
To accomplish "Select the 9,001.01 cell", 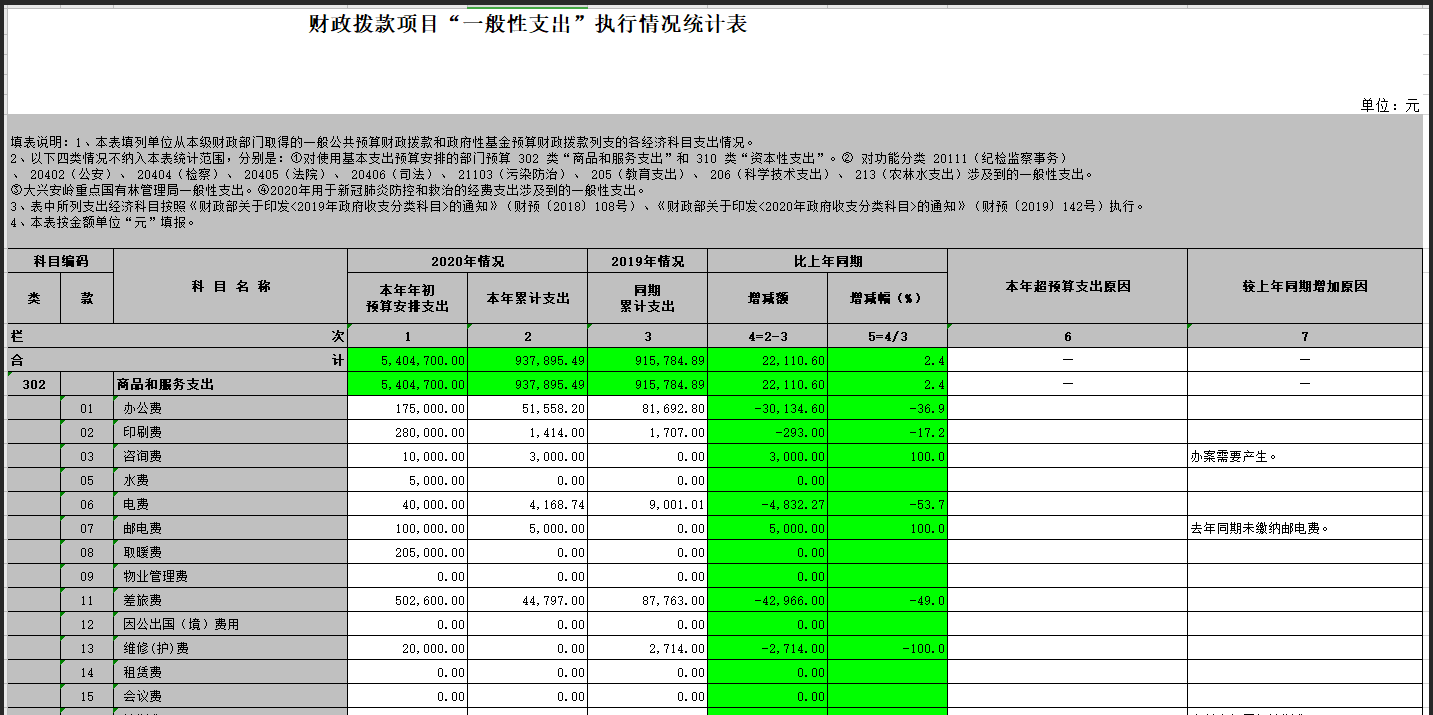I will point(648,504).
